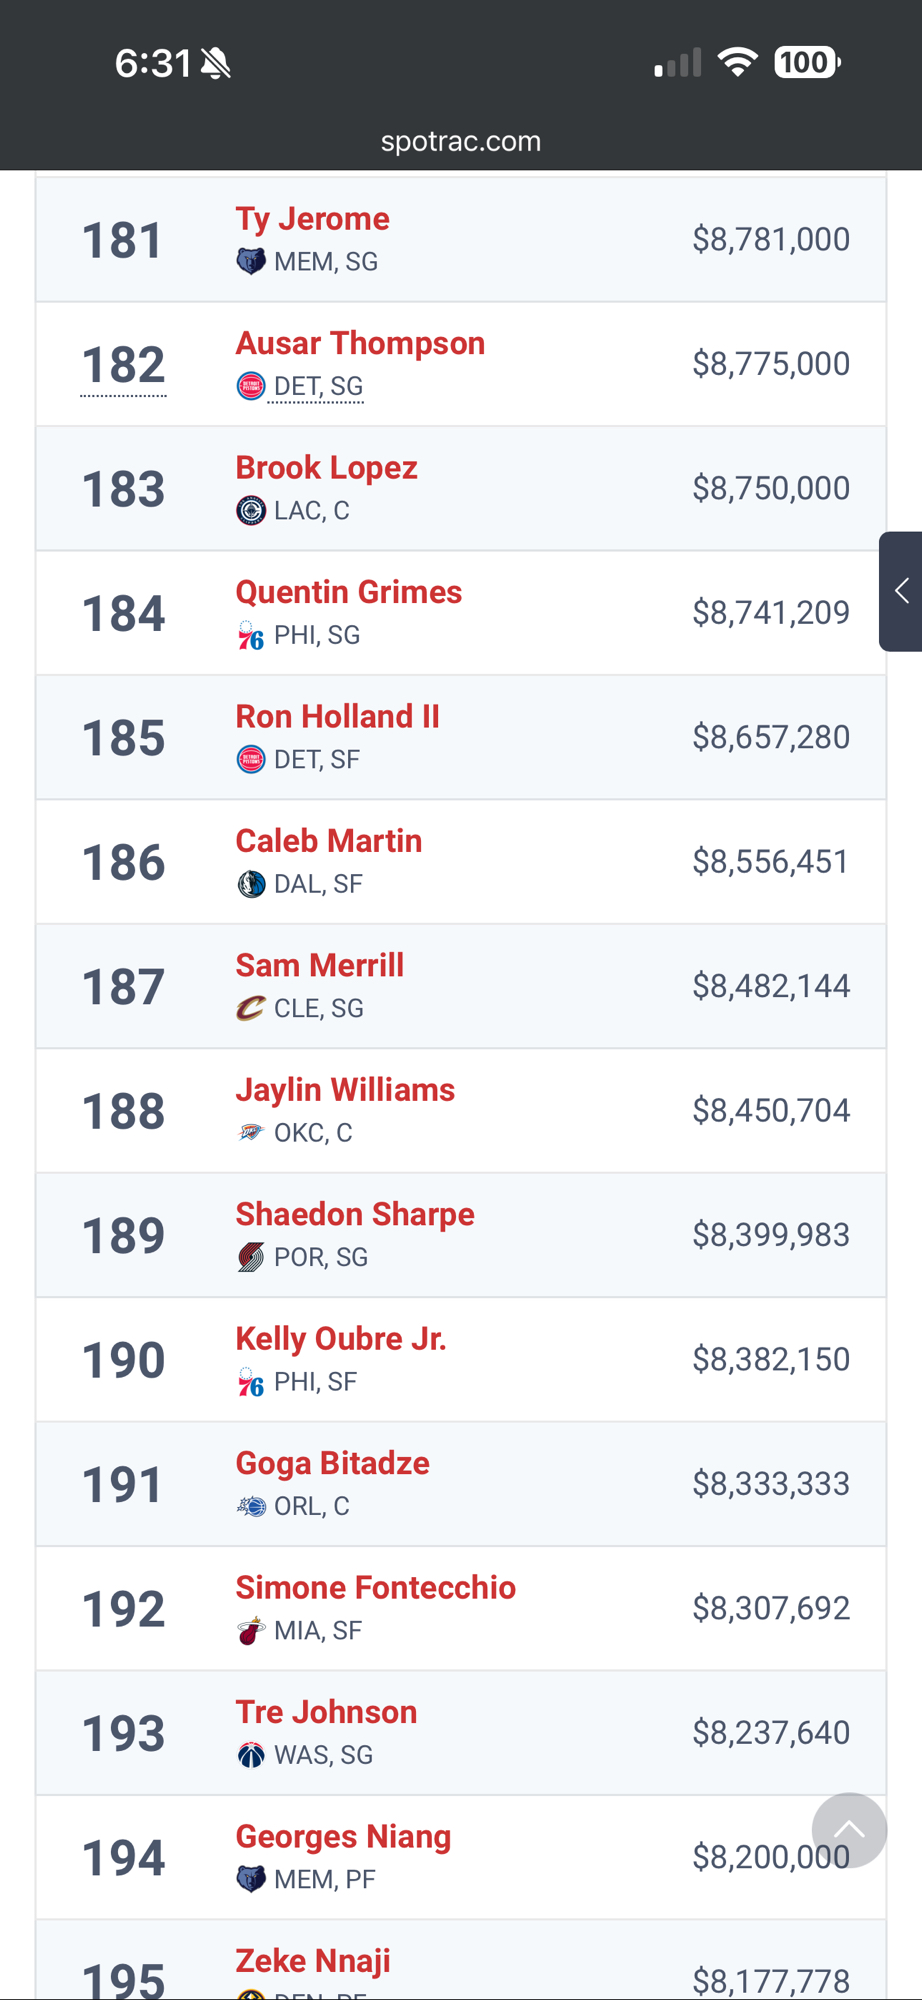The height and width of the screenshot is (2000, 922).
Task: Open Ron Holland II's contract page
Action: point(337,717)
